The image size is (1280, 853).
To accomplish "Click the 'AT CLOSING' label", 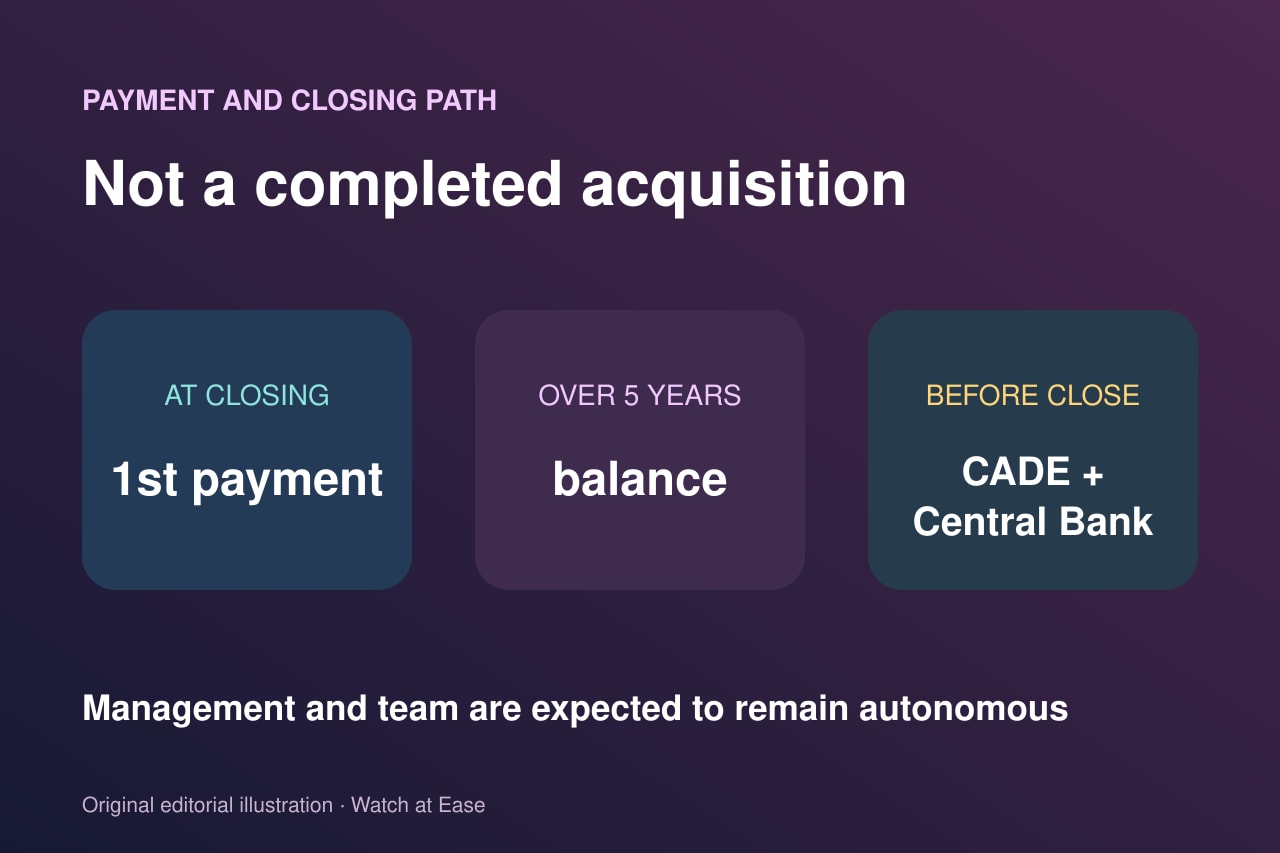I will (x=247, y=395).
